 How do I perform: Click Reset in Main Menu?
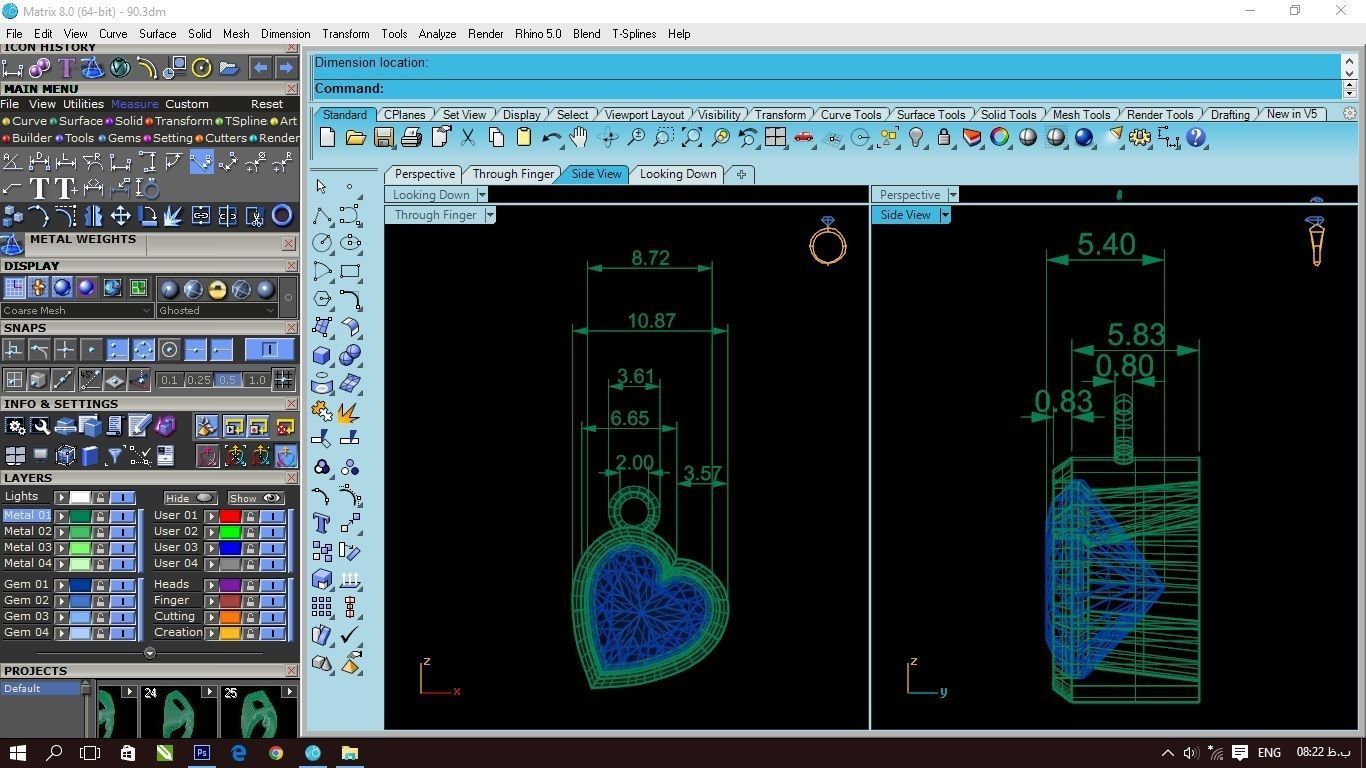point(267,104)
